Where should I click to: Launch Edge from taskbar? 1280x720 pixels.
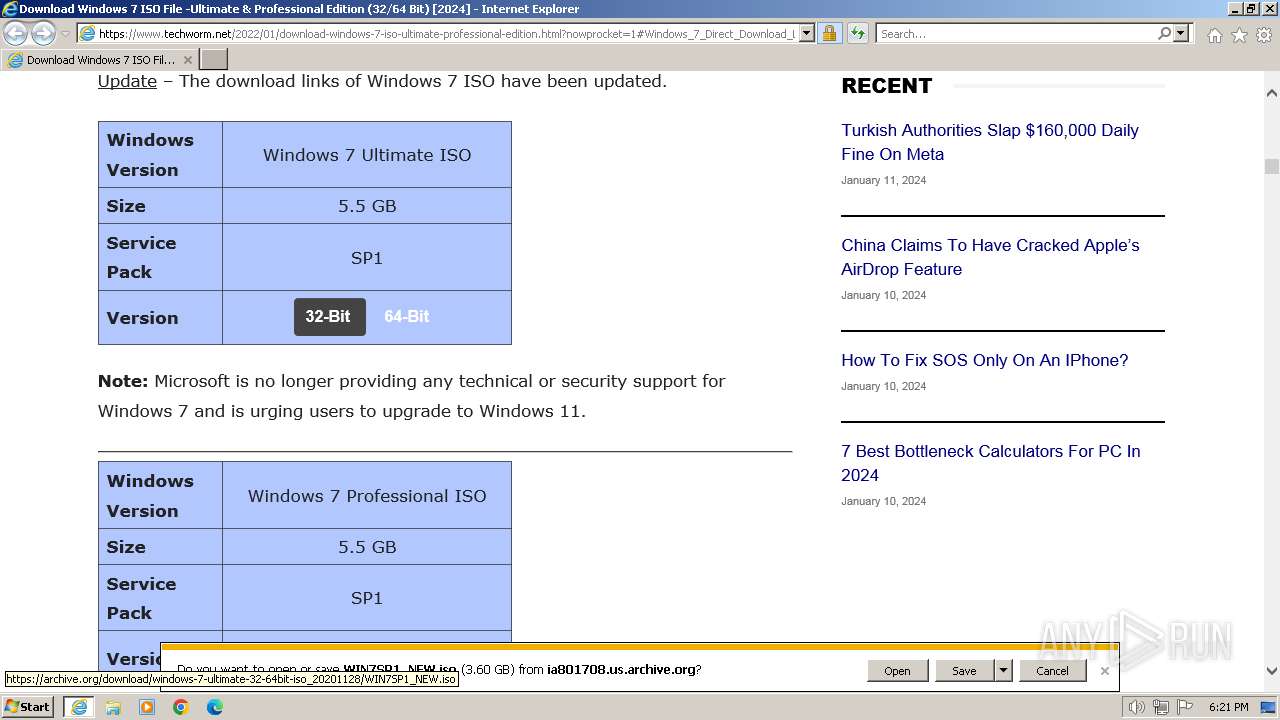(215, 707)
